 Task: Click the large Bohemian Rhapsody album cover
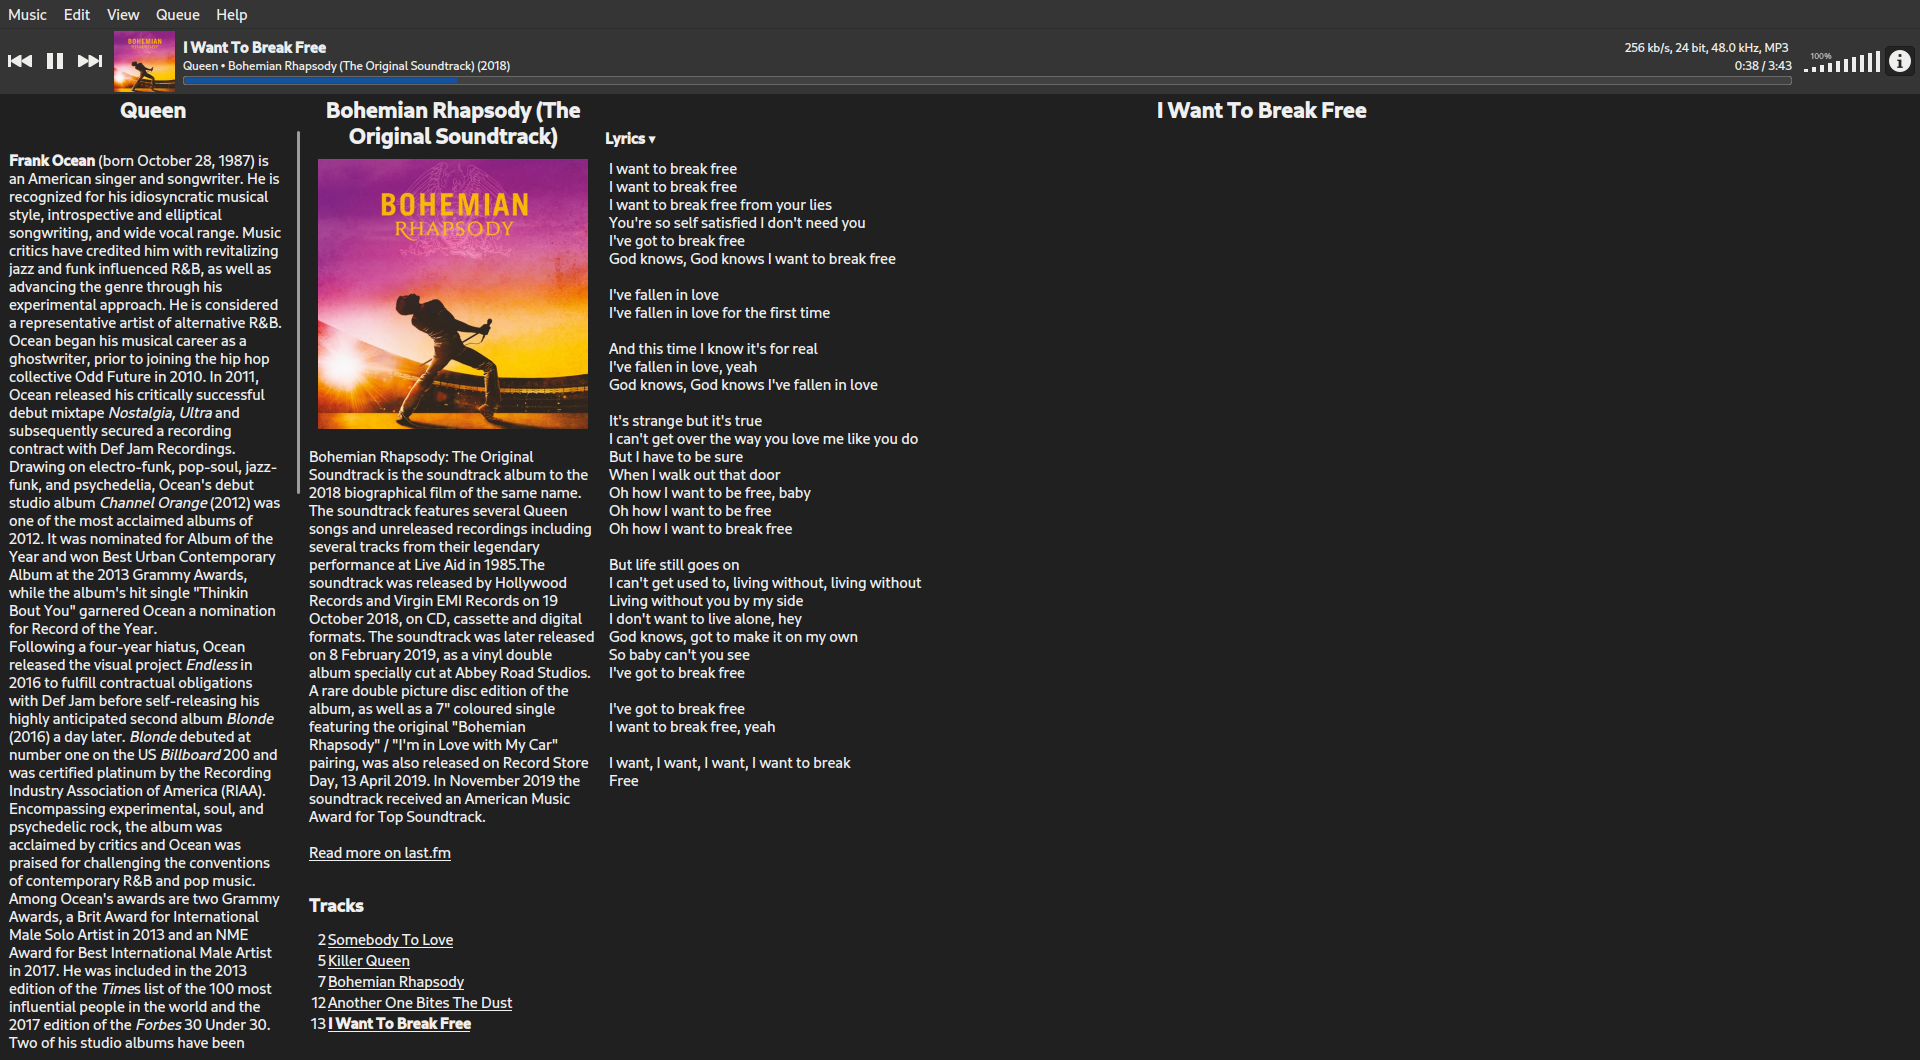(x=453, y=294)
